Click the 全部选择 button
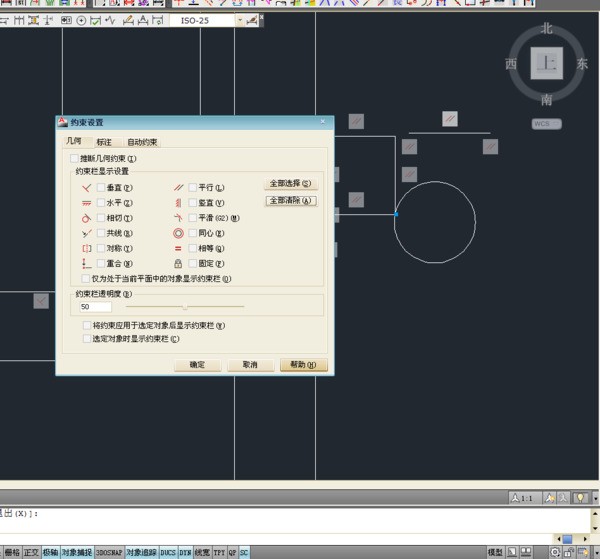600x559 pixels. 291,184
